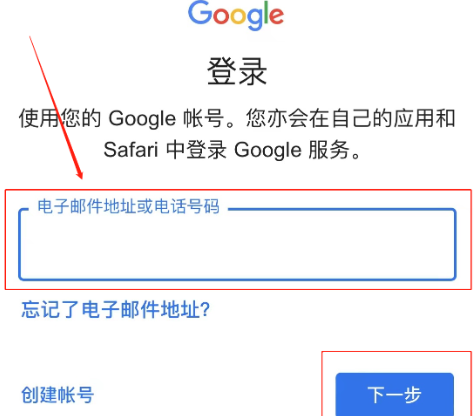
Task: Click the red arrowhead pointing at the field
Action: pos(79,174)
